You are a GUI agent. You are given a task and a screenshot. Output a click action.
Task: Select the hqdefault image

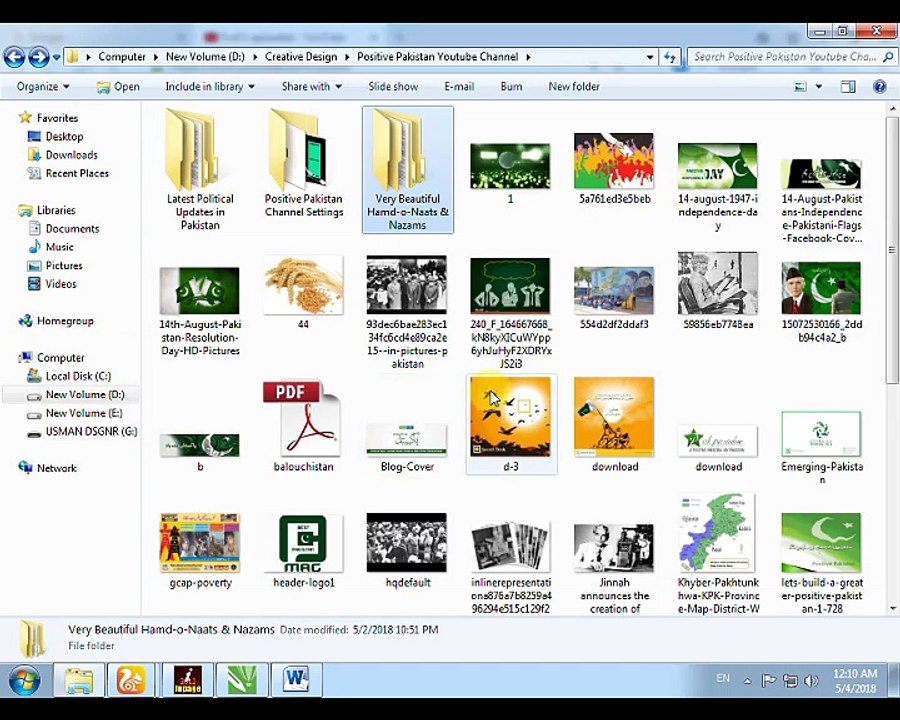coord(407,551)
